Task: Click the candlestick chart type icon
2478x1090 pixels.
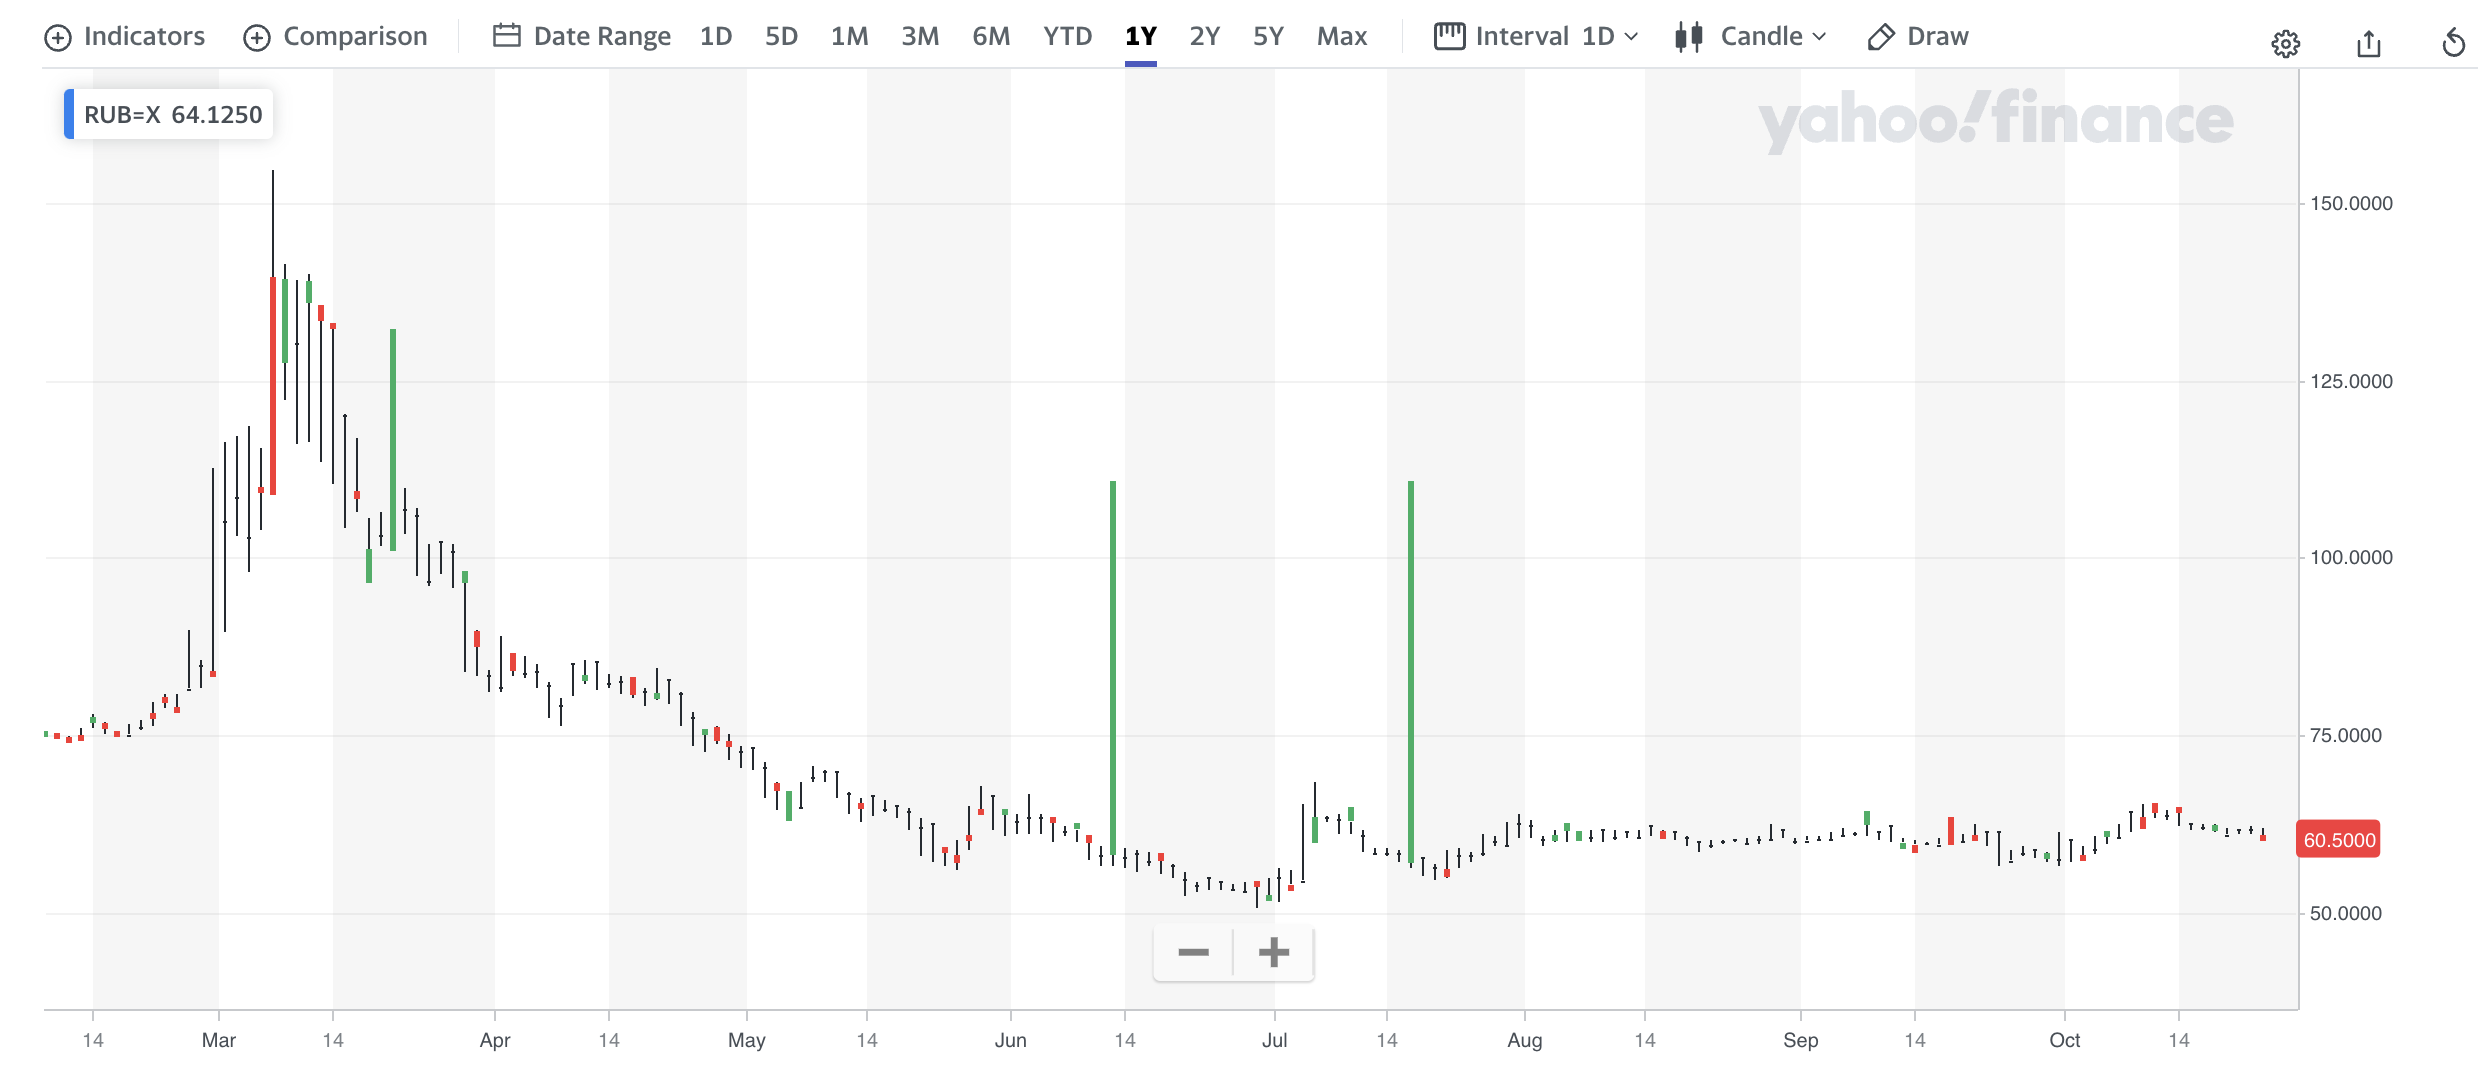Action: tap(1689, 37)
